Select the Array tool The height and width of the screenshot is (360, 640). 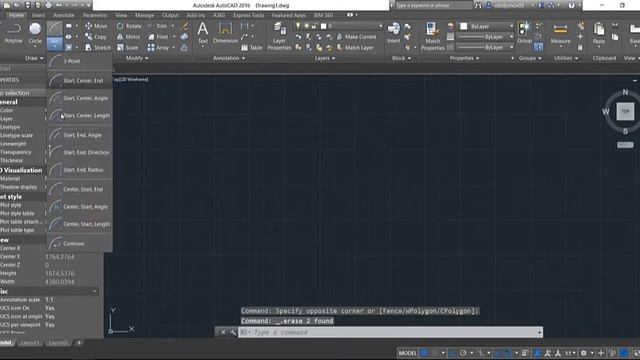[158, 48]
